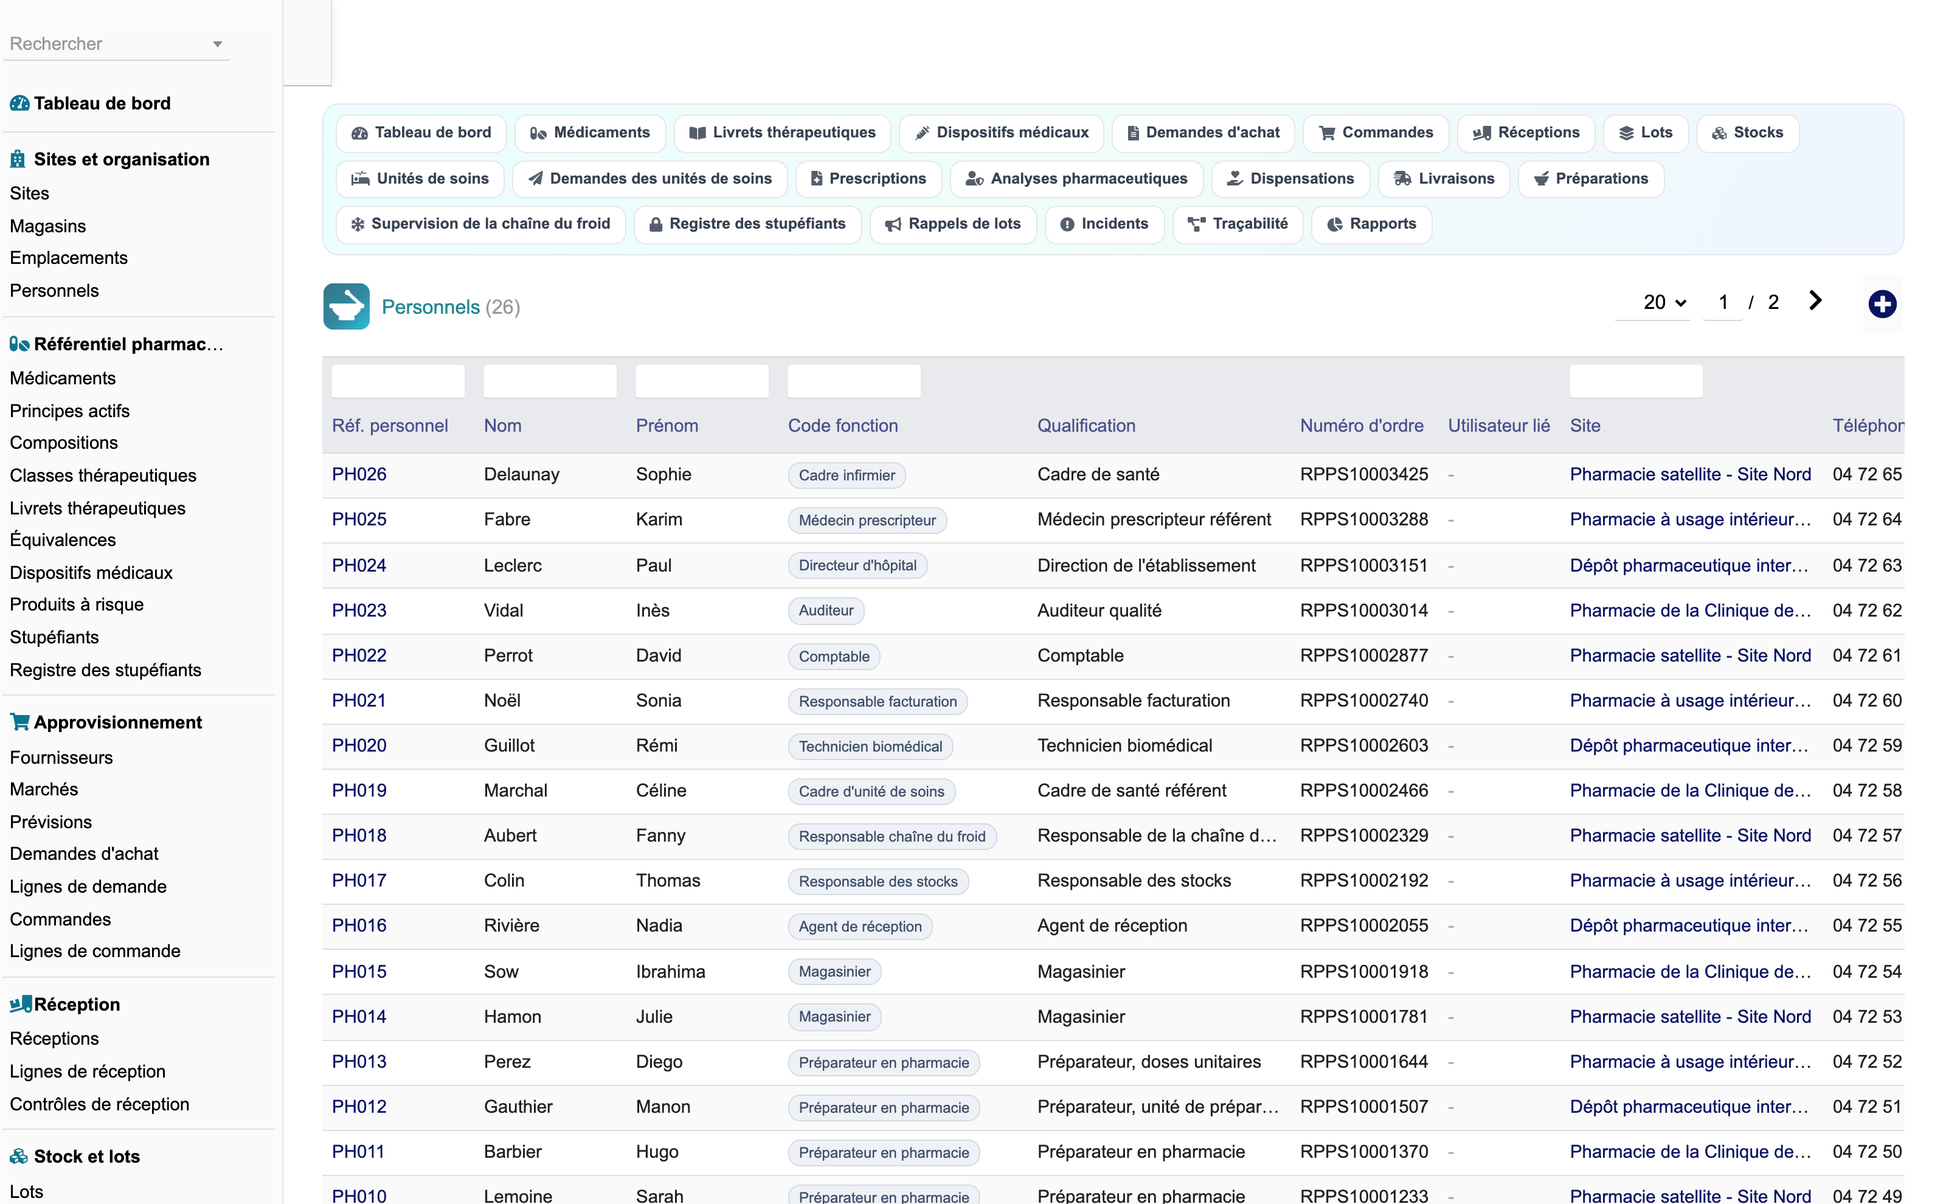Viewport: 1946px width, 1204px height.
Task: Click RPPS10002603 order number cell
Action: coord(1364,746)
